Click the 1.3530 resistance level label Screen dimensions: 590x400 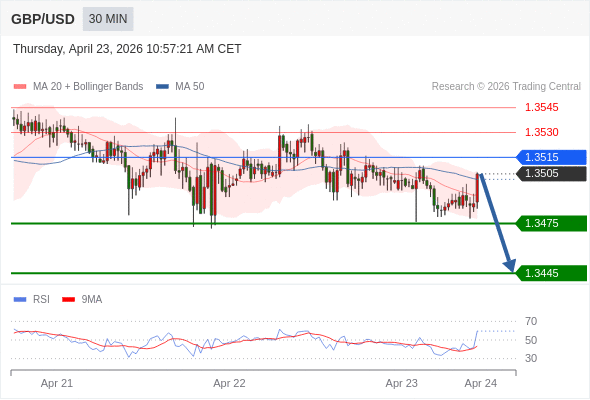click(x=541, y=132)
